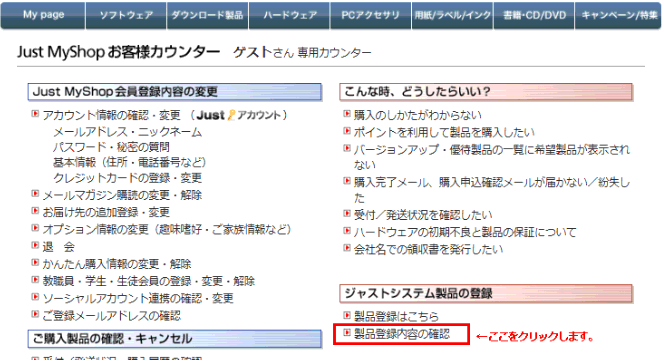The height and width of the screenshot is (361, 664).
Task: Click 購入完了メールが届かない help link
Action: 492,190
